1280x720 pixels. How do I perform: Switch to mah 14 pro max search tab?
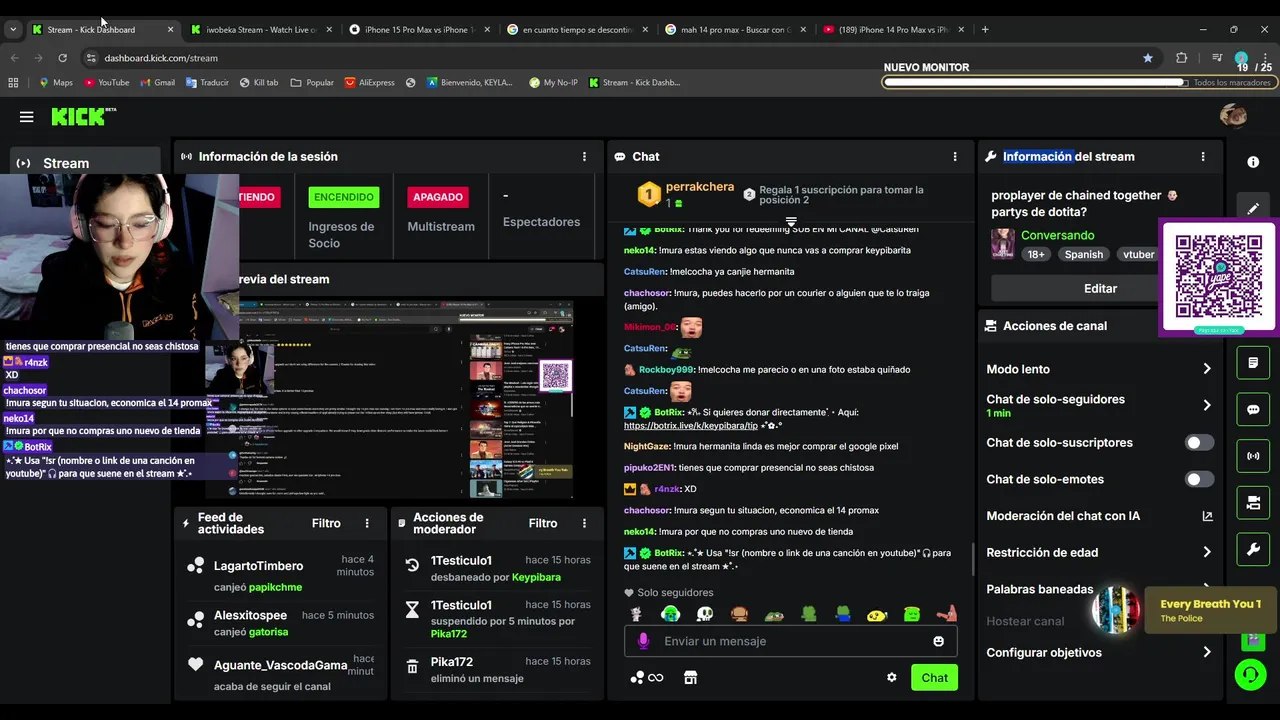point(735,29)
